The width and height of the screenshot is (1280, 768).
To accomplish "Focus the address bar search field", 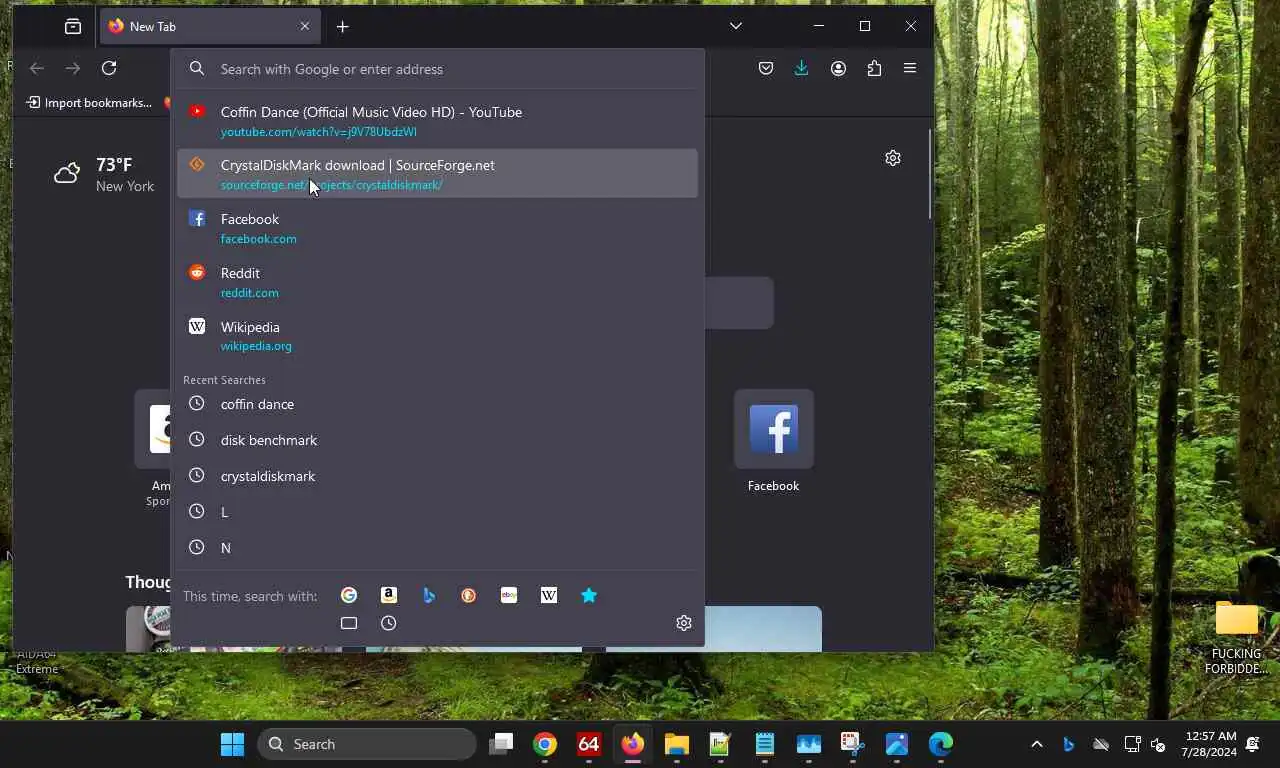I will (x=437, y=69).
